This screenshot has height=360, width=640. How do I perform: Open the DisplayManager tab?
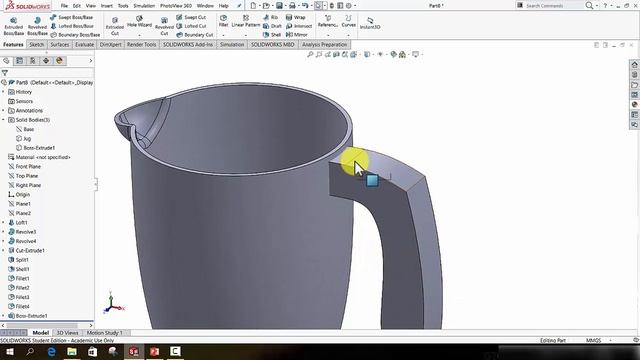[59, 61]
